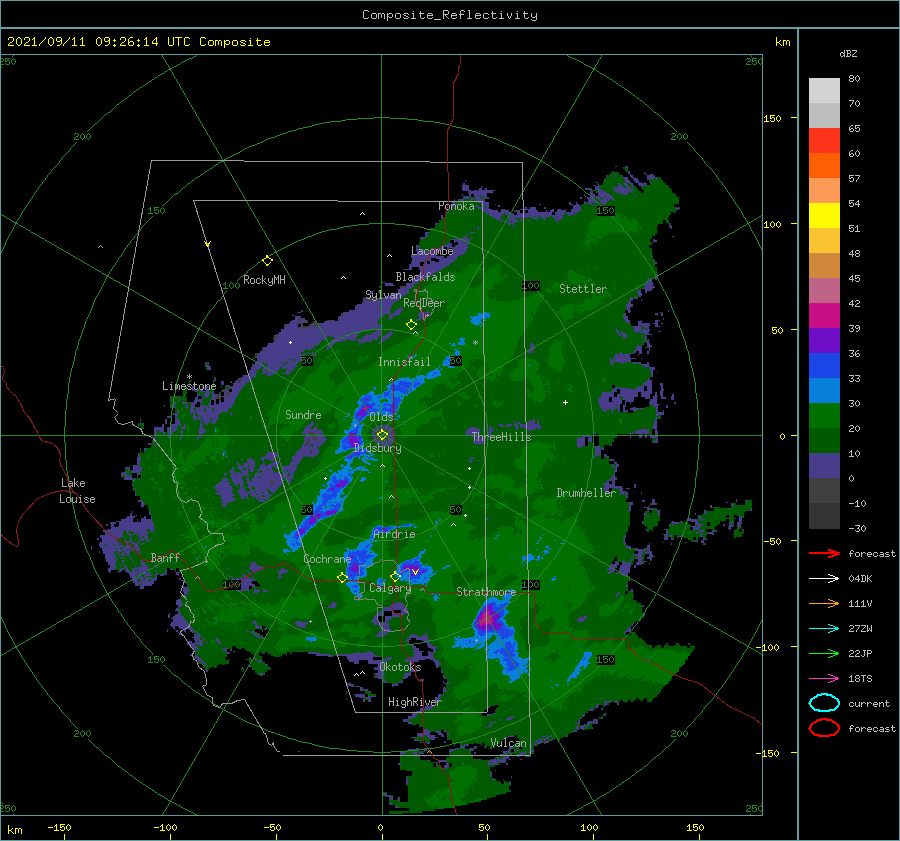Click the yellow radar-site diamond at Olds
This screenshot has height=841, width=900.
(382, 435)
